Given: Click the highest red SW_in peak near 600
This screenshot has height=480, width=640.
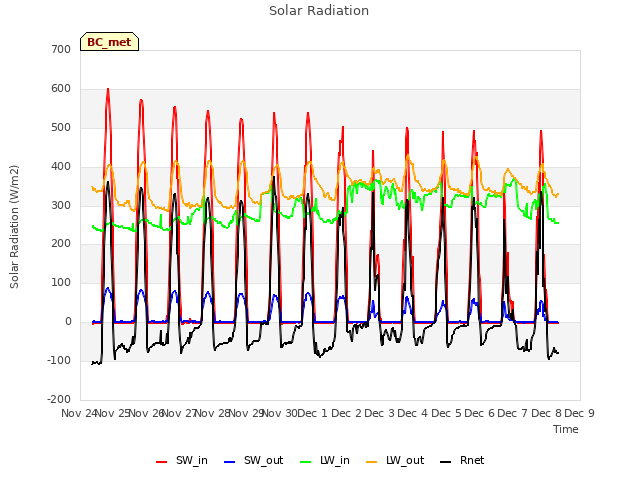Looking at the screenshot, I should (108, 89).
